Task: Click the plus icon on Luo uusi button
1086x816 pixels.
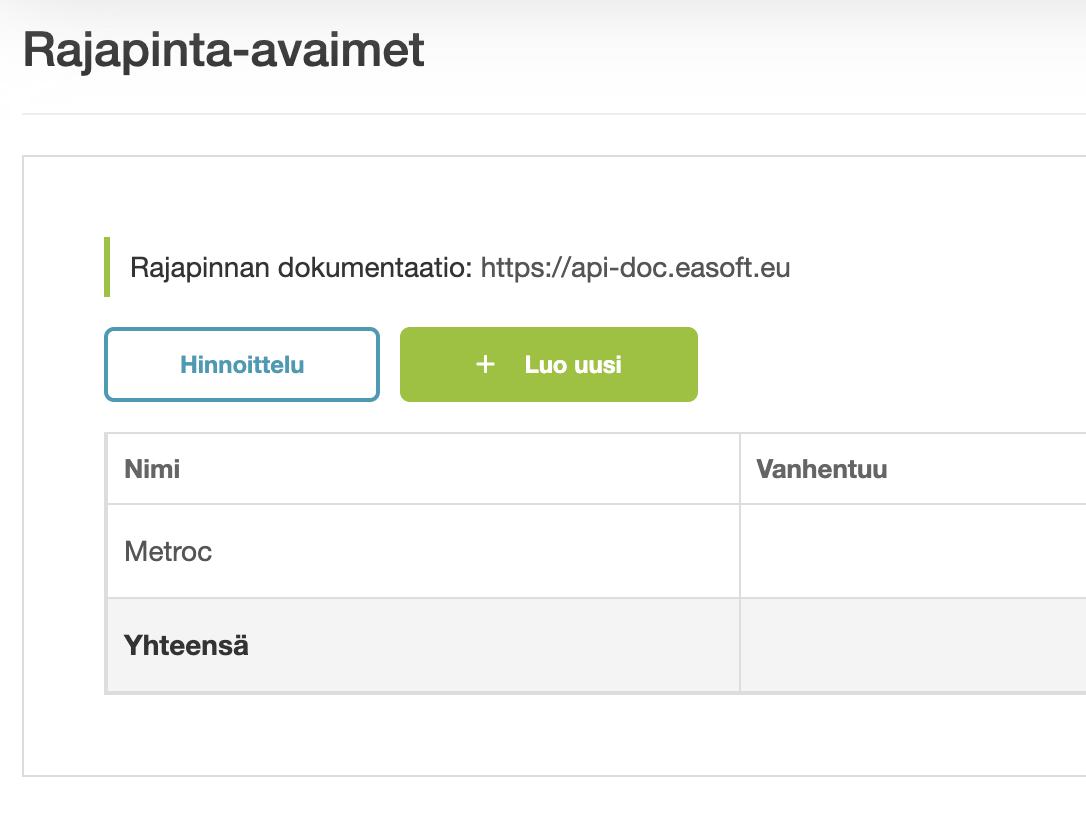Action: (x=485, y=364)
